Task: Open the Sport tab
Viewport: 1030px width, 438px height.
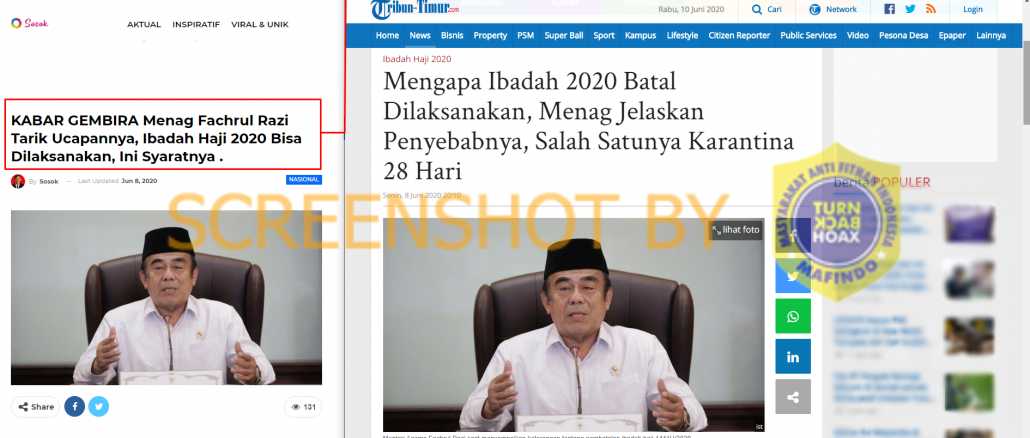Action: coord(604,35)
